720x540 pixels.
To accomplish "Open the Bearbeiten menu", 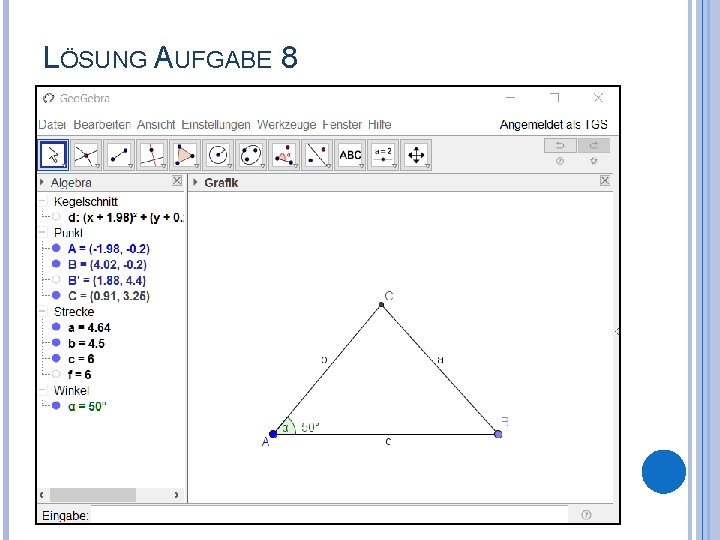I will [x=102, y=125].
